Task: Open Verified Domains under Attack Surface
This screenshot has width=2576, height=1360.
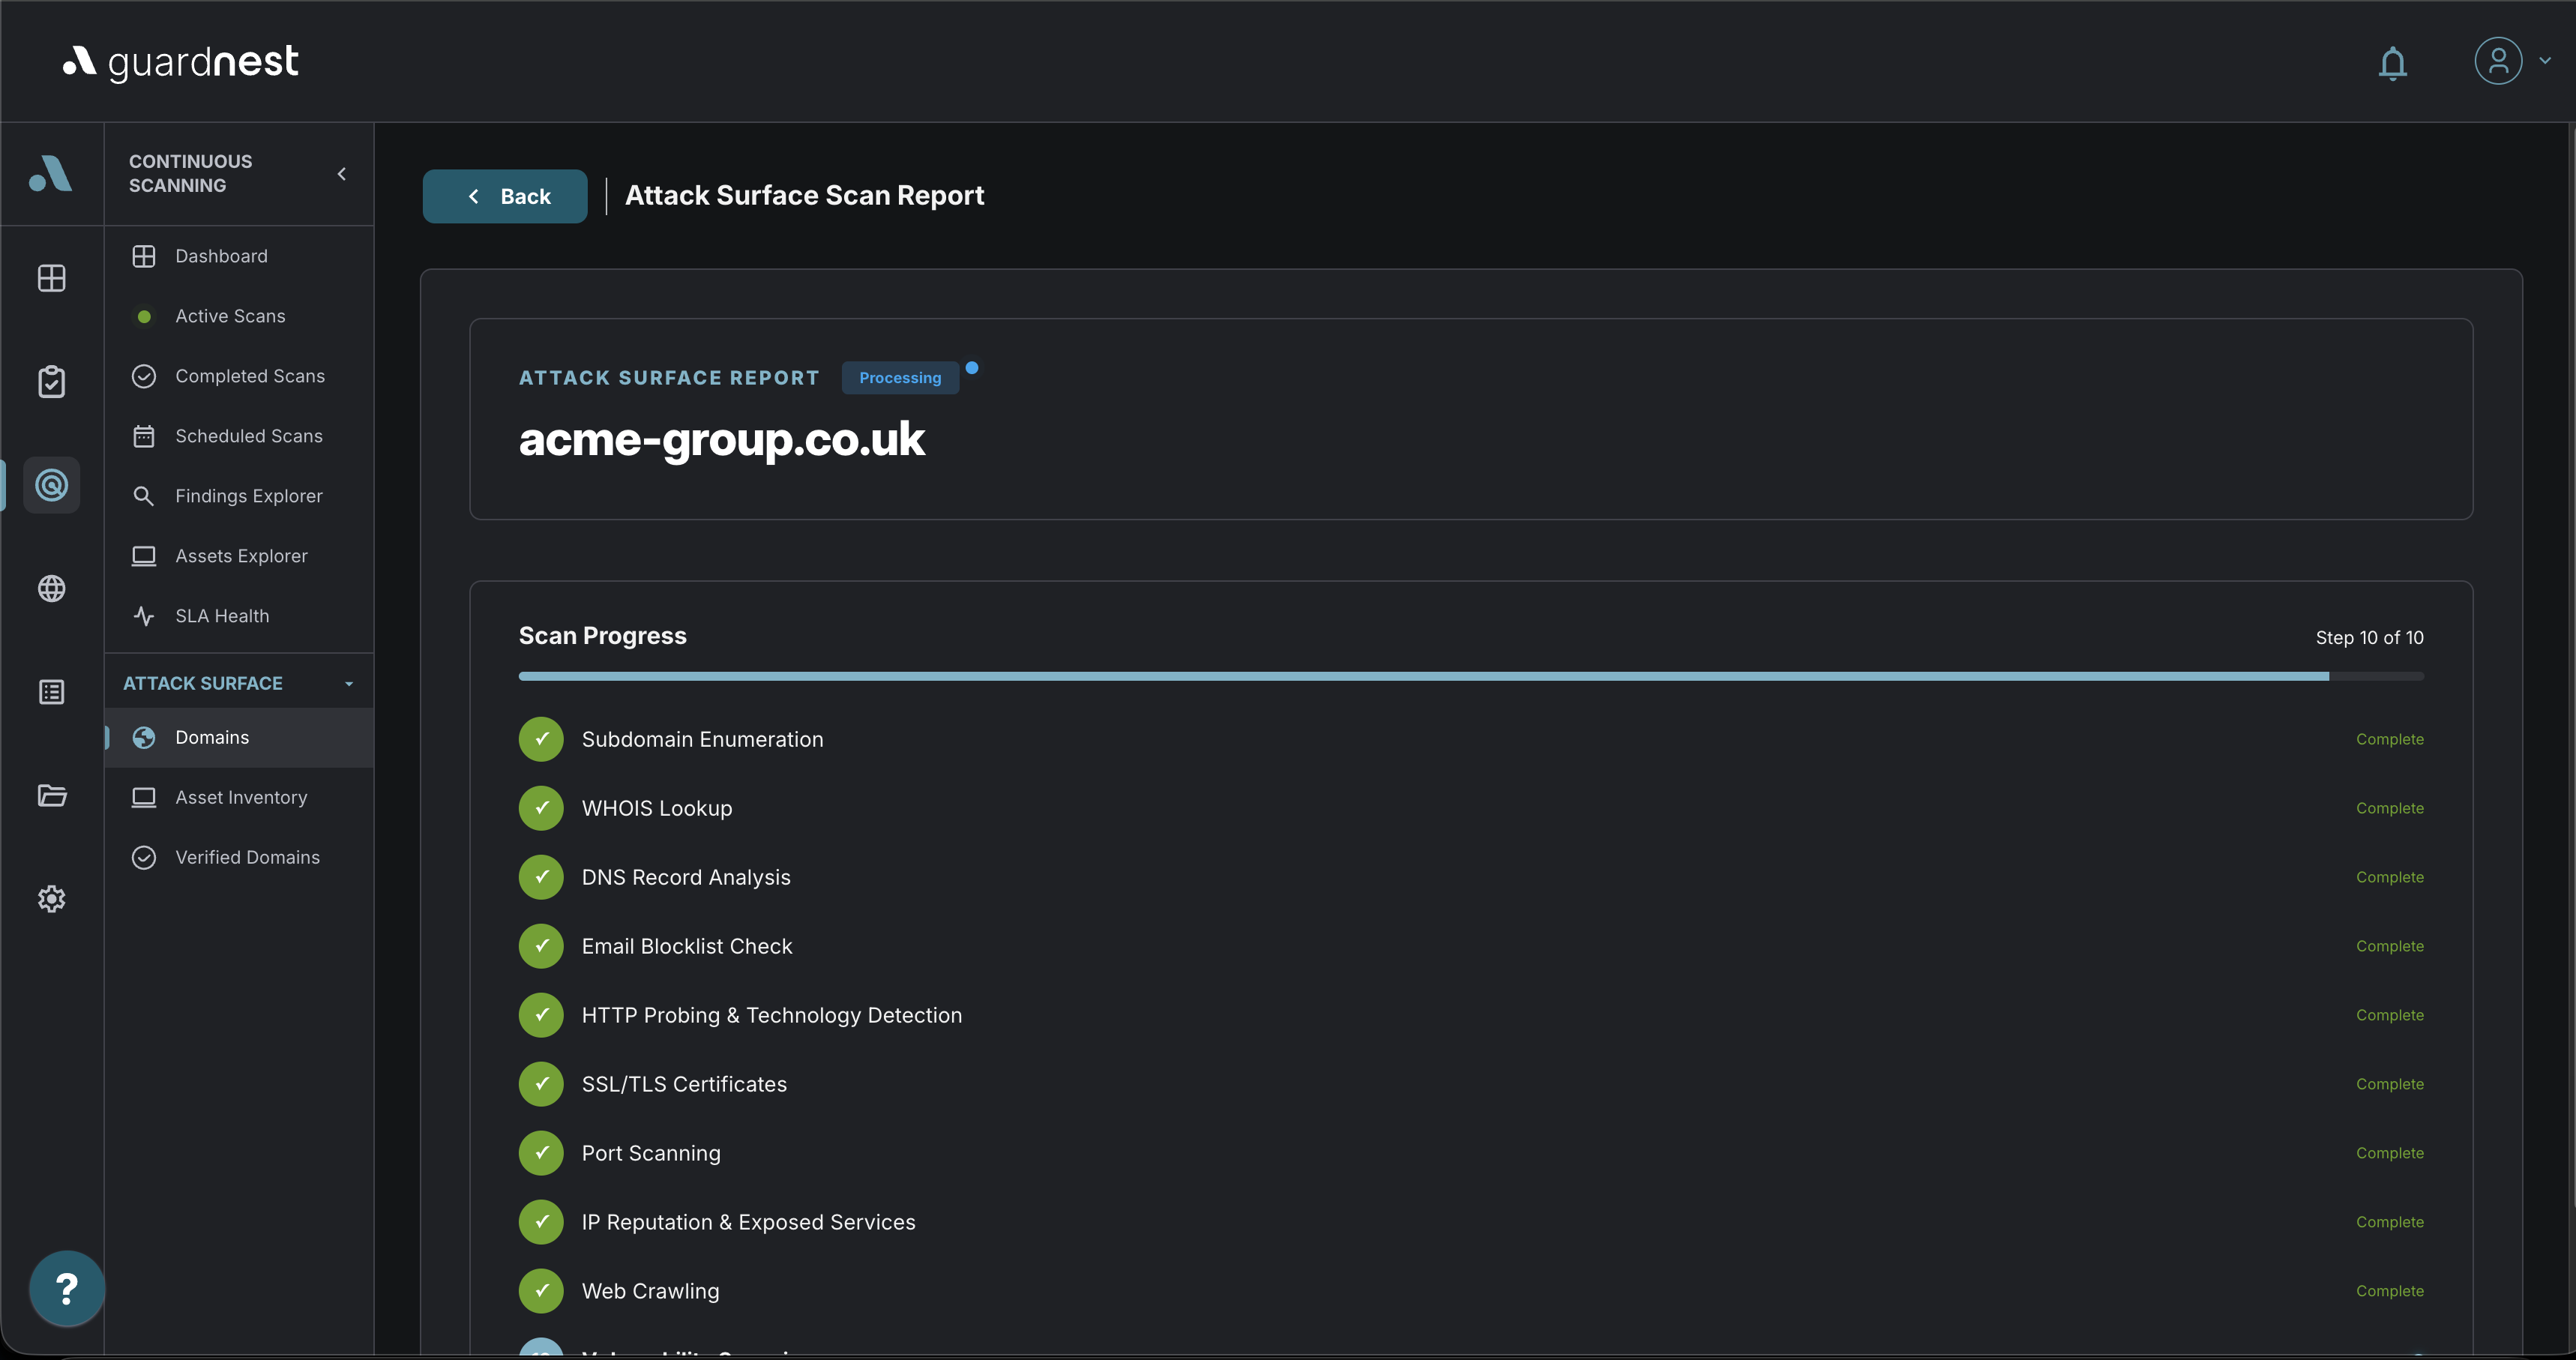Action: 239,857
